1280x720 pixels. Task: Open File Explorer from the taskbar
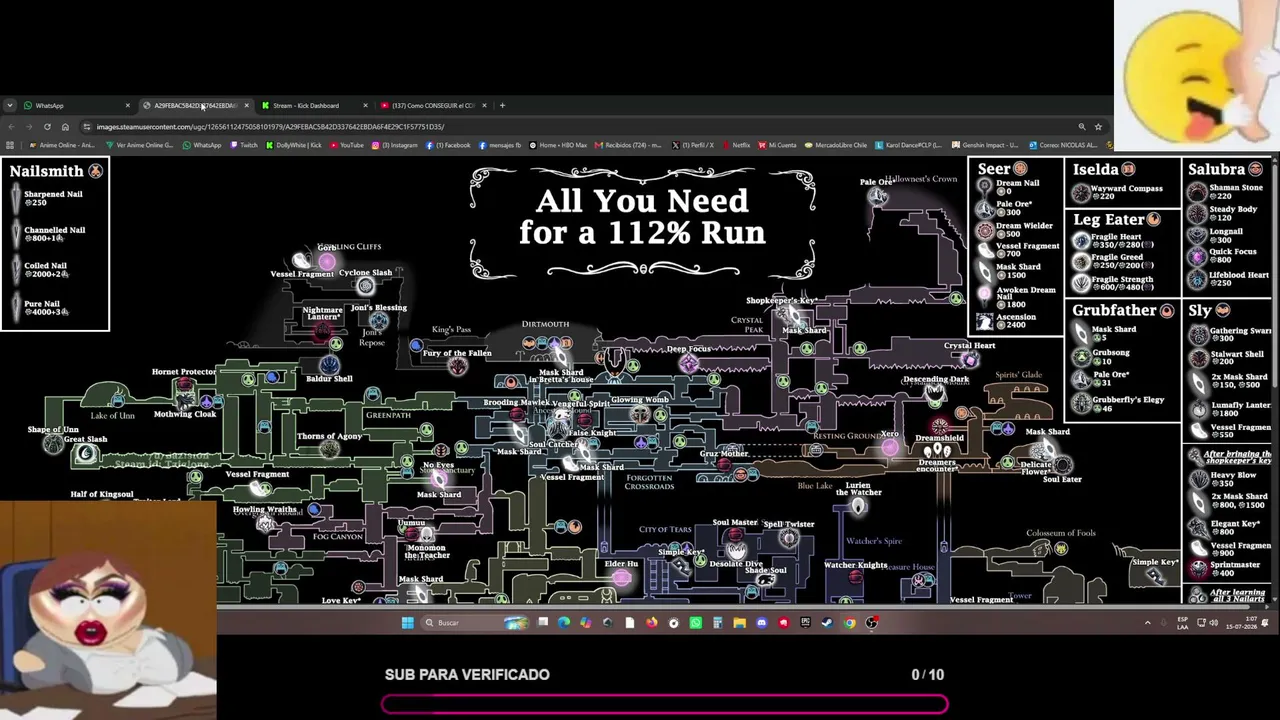coord(740,623)
